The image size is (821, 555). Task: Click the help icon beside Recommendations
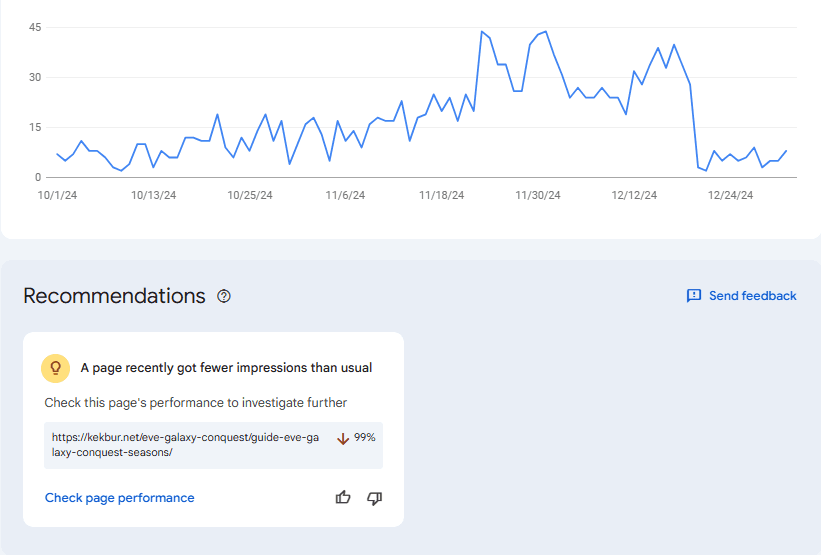click(224, 296)
